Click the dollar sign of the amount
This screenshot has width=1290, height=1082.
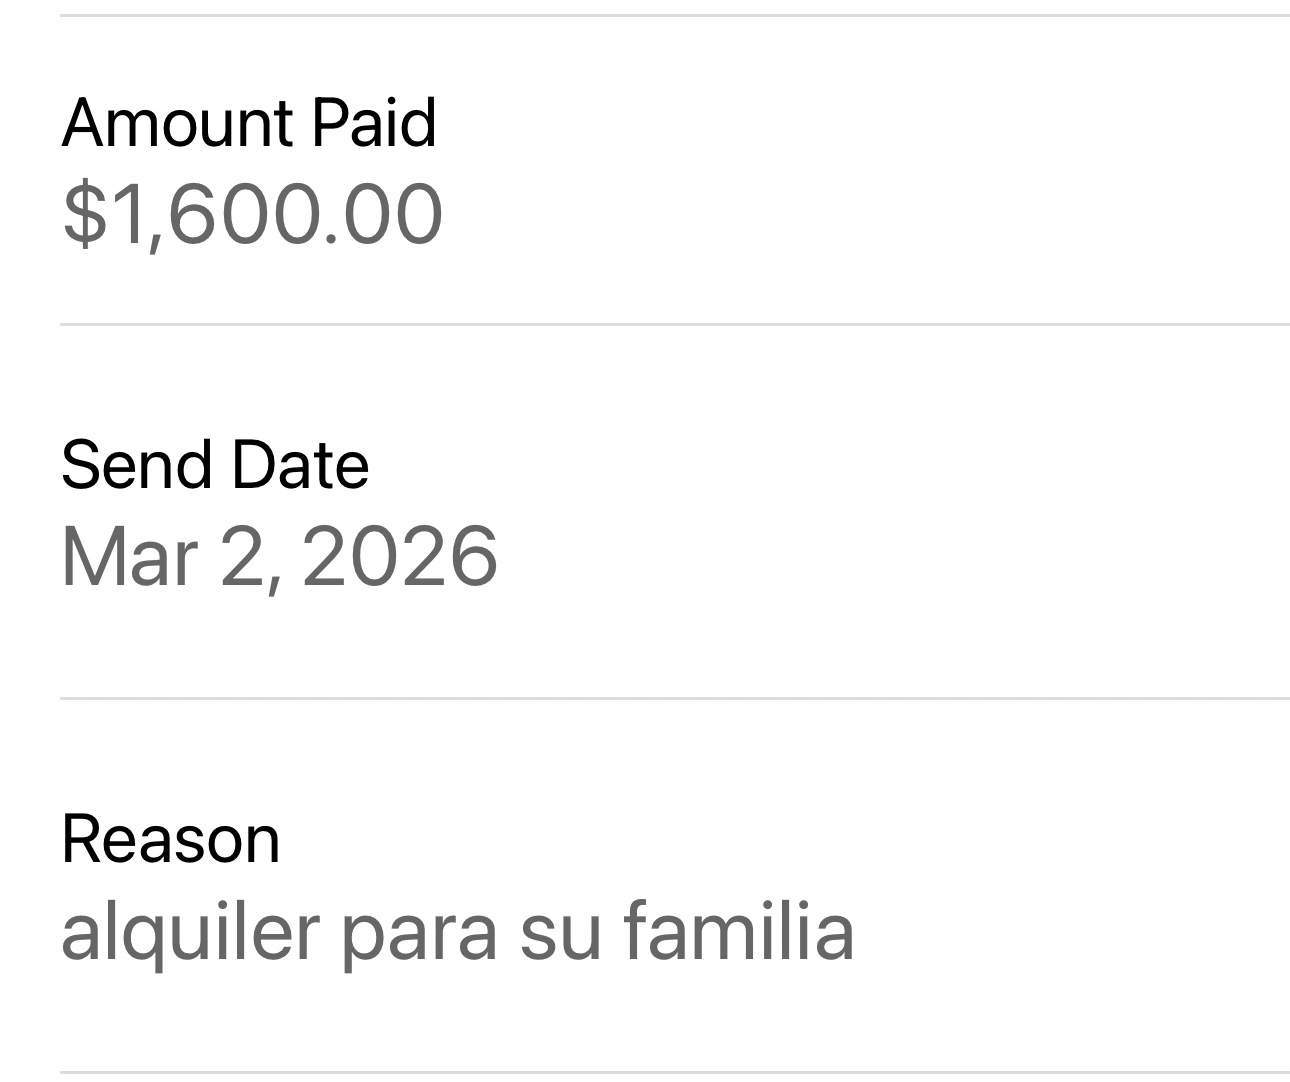tap(82, 214)
